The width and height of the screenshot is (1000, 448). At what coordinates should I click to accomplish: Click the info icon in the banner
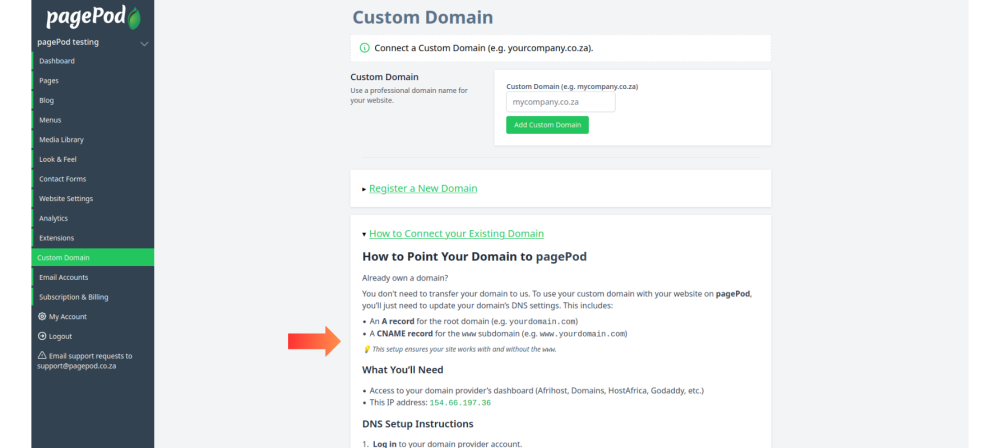pos(365,48)
